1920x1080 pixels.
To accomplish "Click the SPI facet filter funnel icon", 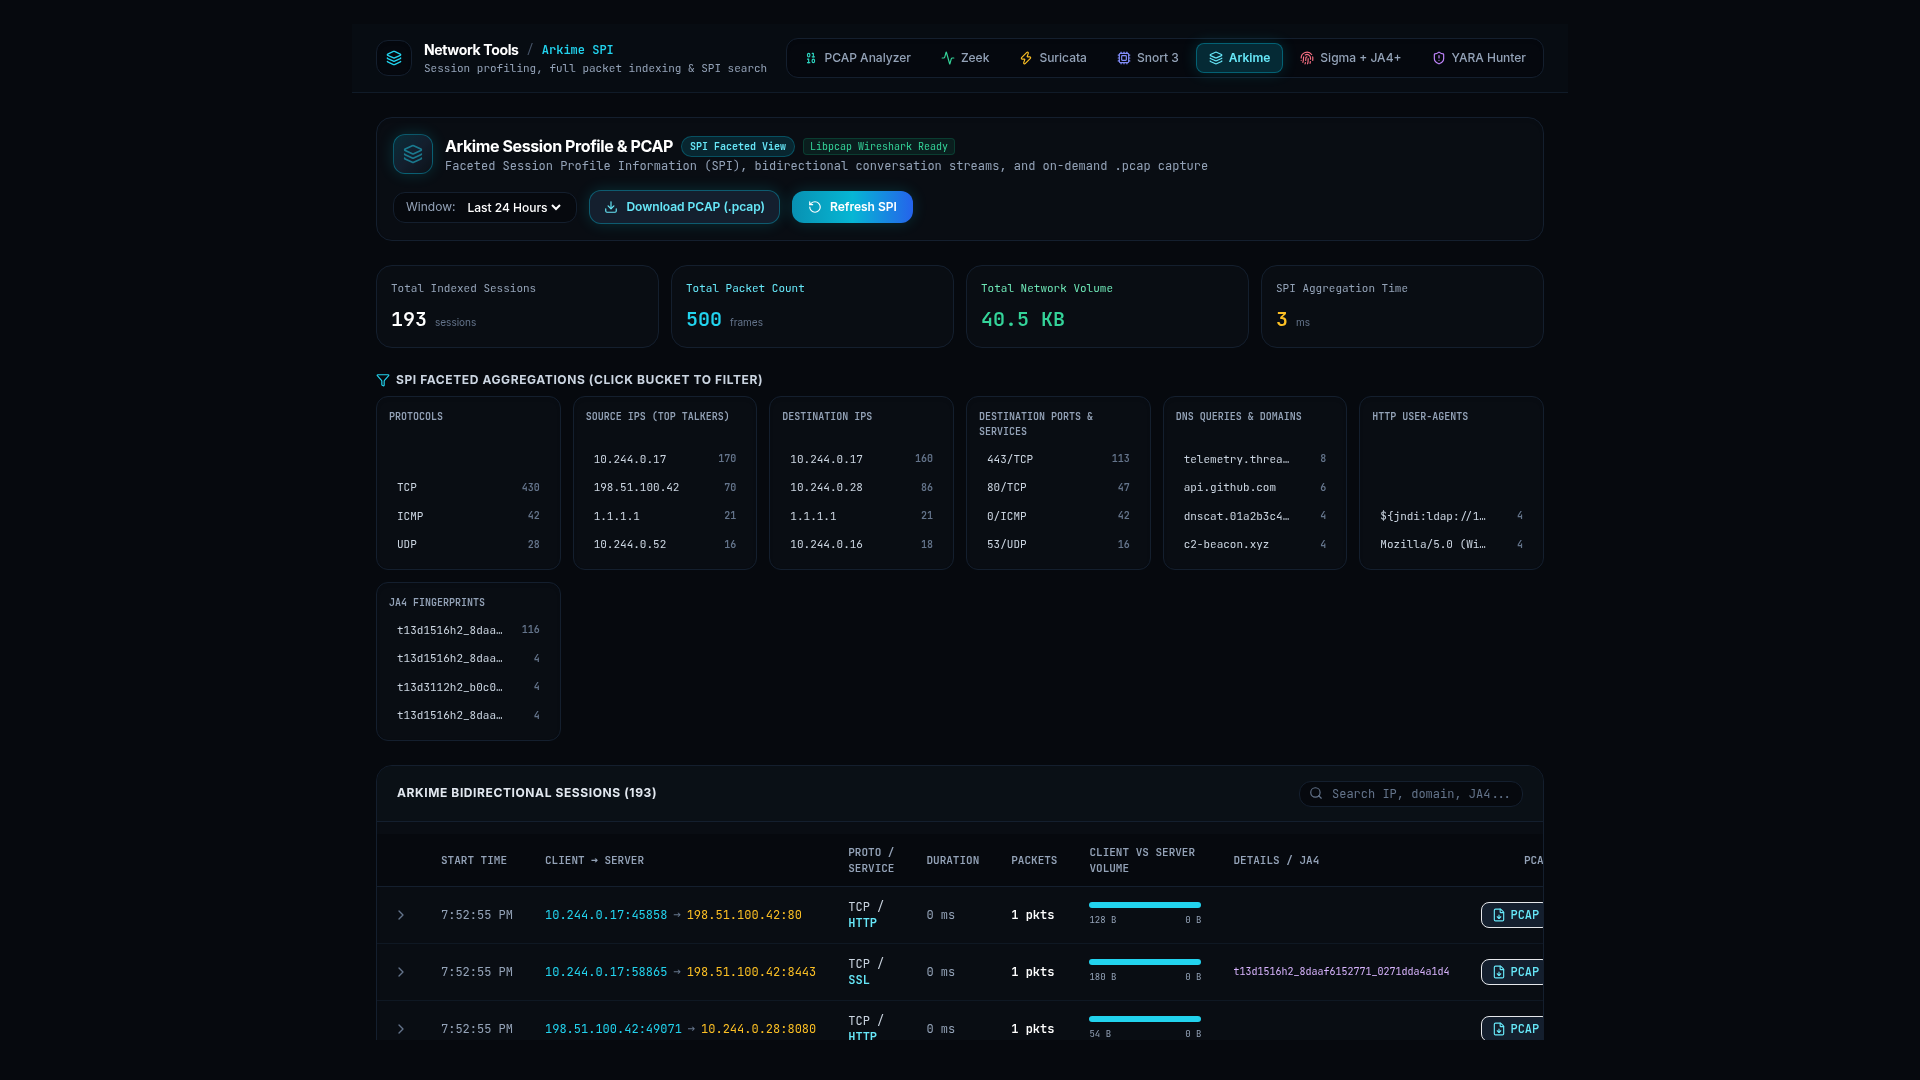I will (383, 380).
